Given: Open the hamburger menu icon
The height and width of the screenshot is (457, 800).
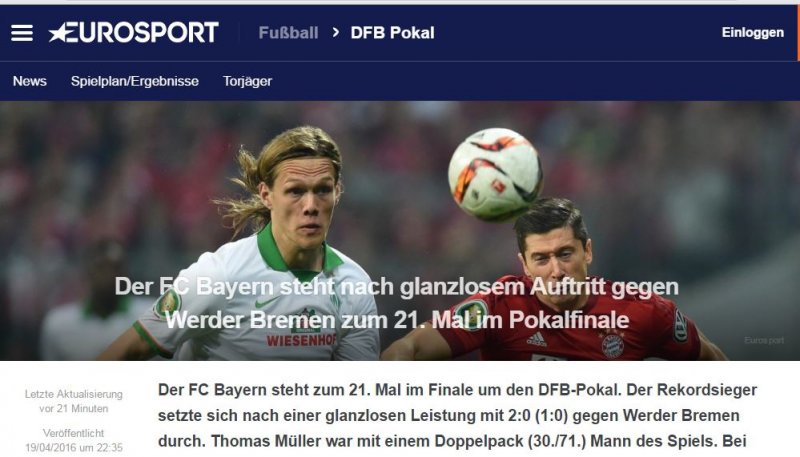Looking at the screenshot, I should pyautogui.click(x=22, y=33).
